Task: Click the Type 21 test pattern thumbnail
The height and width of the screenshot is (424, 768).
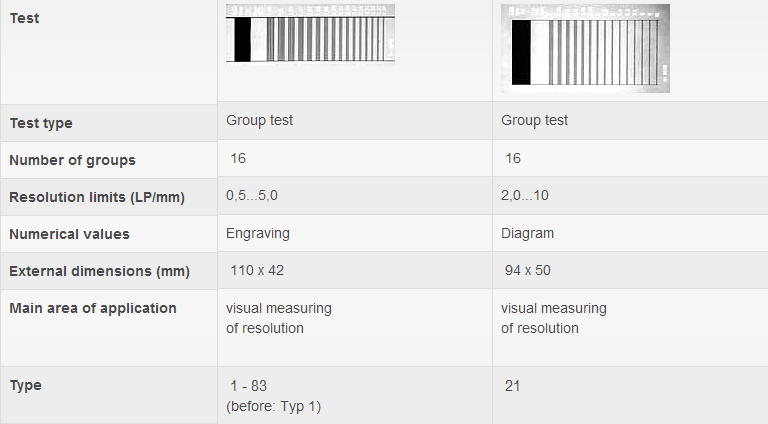Action: (585, 48)
